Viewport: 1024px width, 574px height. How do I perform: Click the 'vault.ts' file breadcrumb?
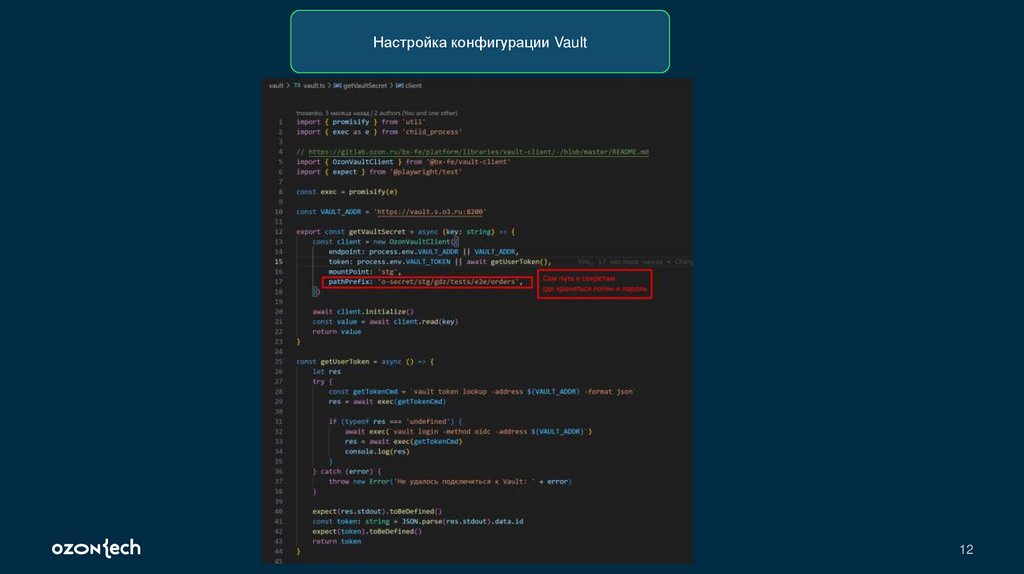click(313, 86)
